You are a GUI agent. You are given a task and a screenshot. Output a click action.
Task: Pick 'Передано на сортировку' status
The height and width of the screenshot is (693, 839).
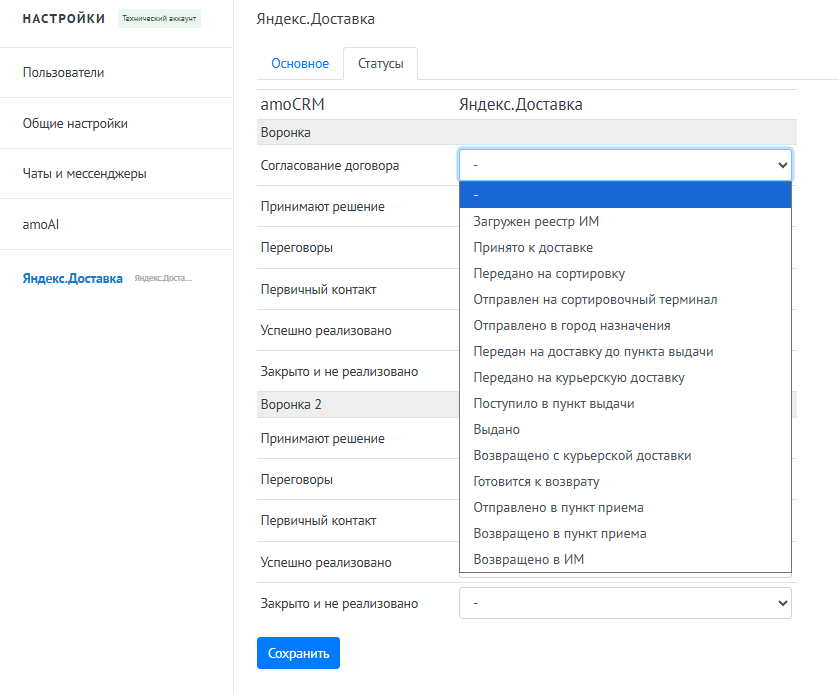625,273
